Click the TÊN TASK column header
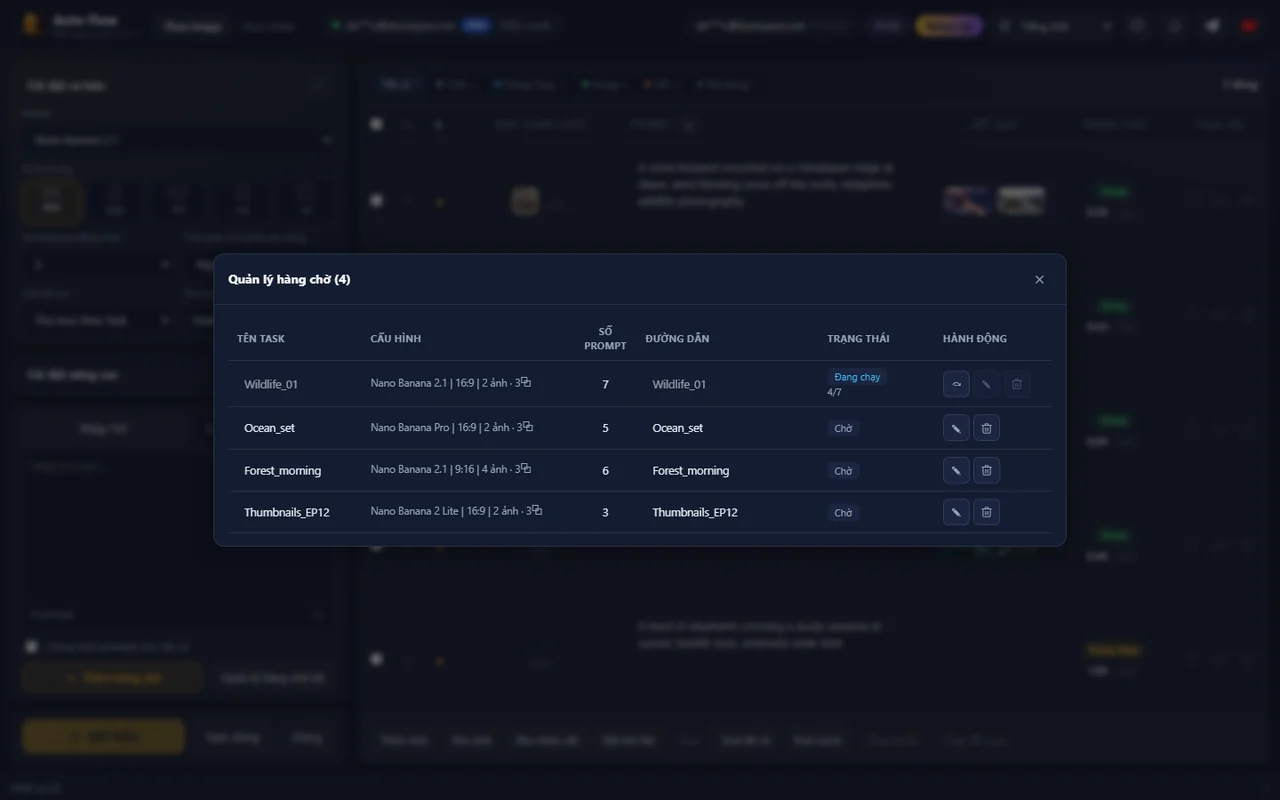This screenshot has width=1280, height=800. [x=261, y=339]
